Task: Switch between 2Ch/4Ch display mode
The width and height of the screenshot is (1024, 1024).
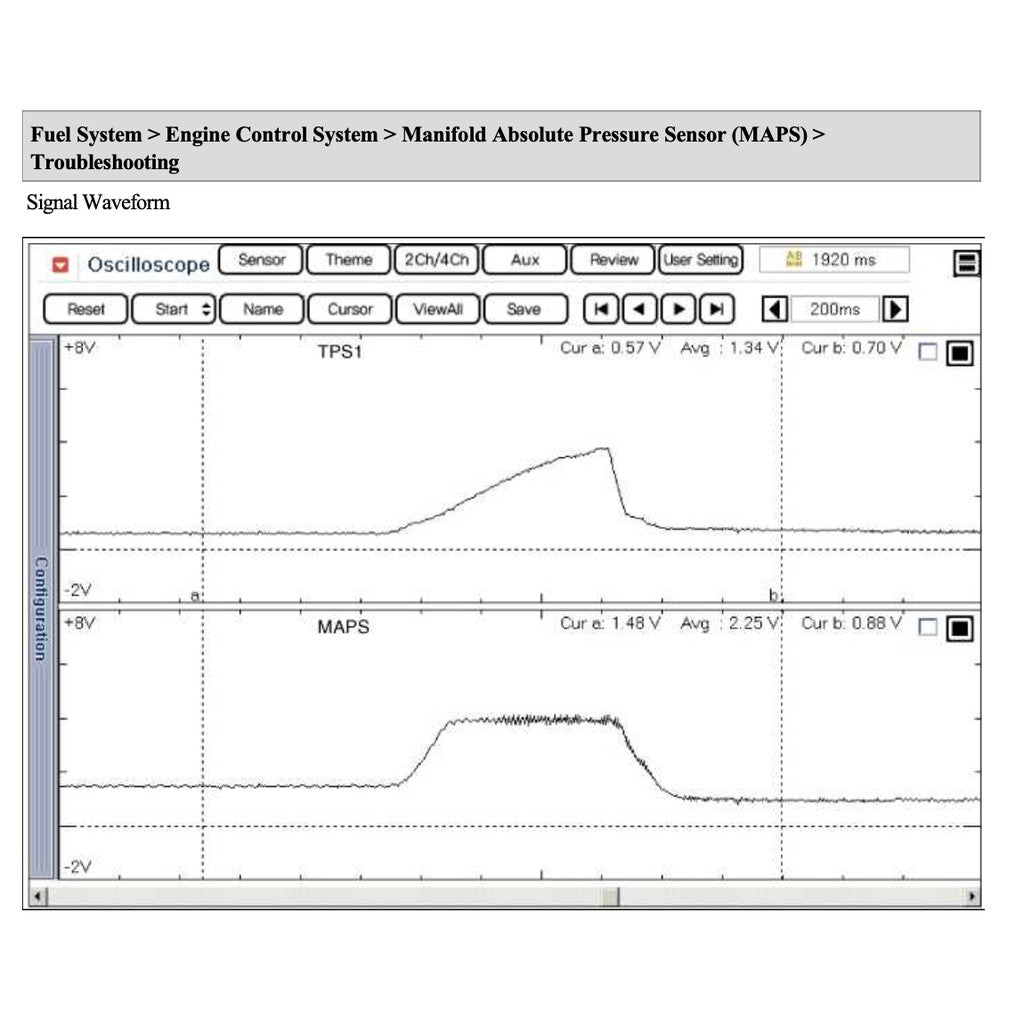Action: click(437, 260)
